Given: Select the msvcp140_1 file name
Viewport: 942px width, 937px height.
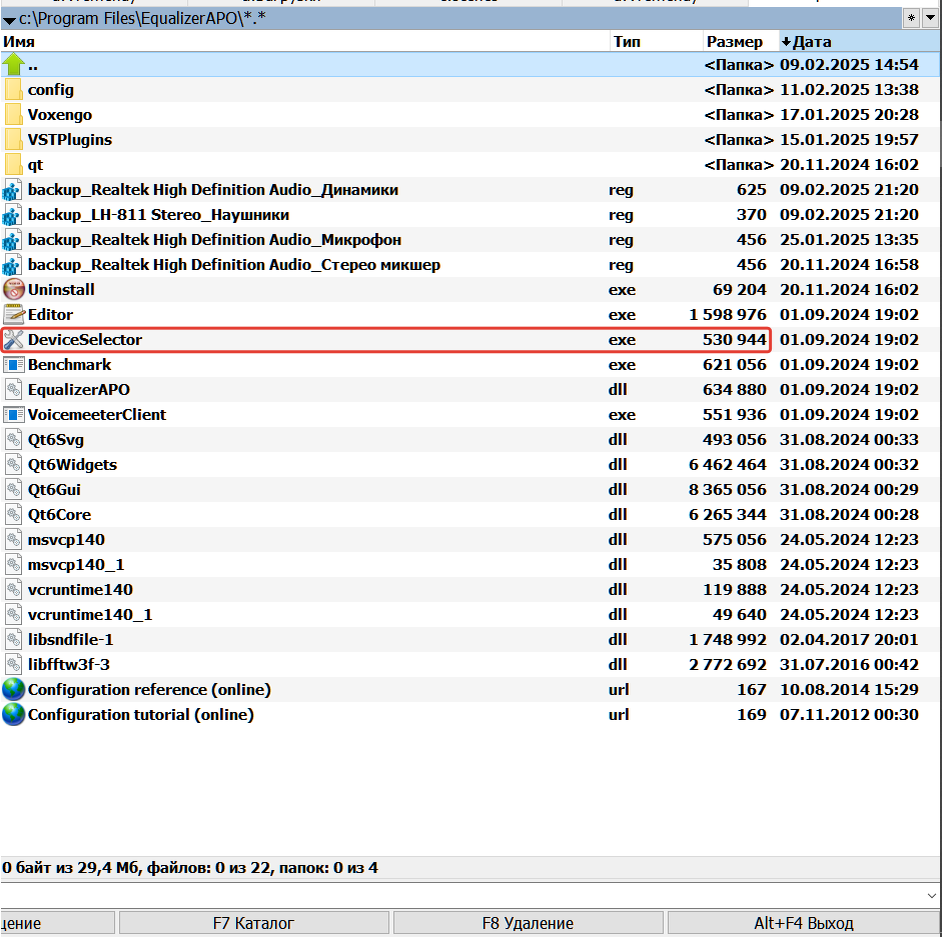Looking at the screenshot, I should tap(76, 565).
